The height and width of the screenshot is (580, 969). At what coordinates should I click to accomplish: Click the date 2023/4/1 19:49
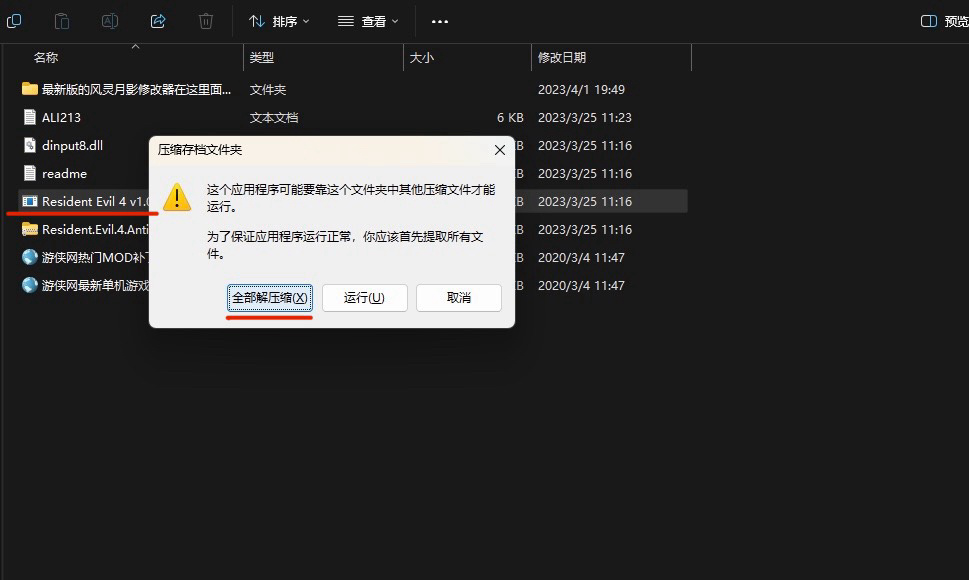click(x=581, y=90)
